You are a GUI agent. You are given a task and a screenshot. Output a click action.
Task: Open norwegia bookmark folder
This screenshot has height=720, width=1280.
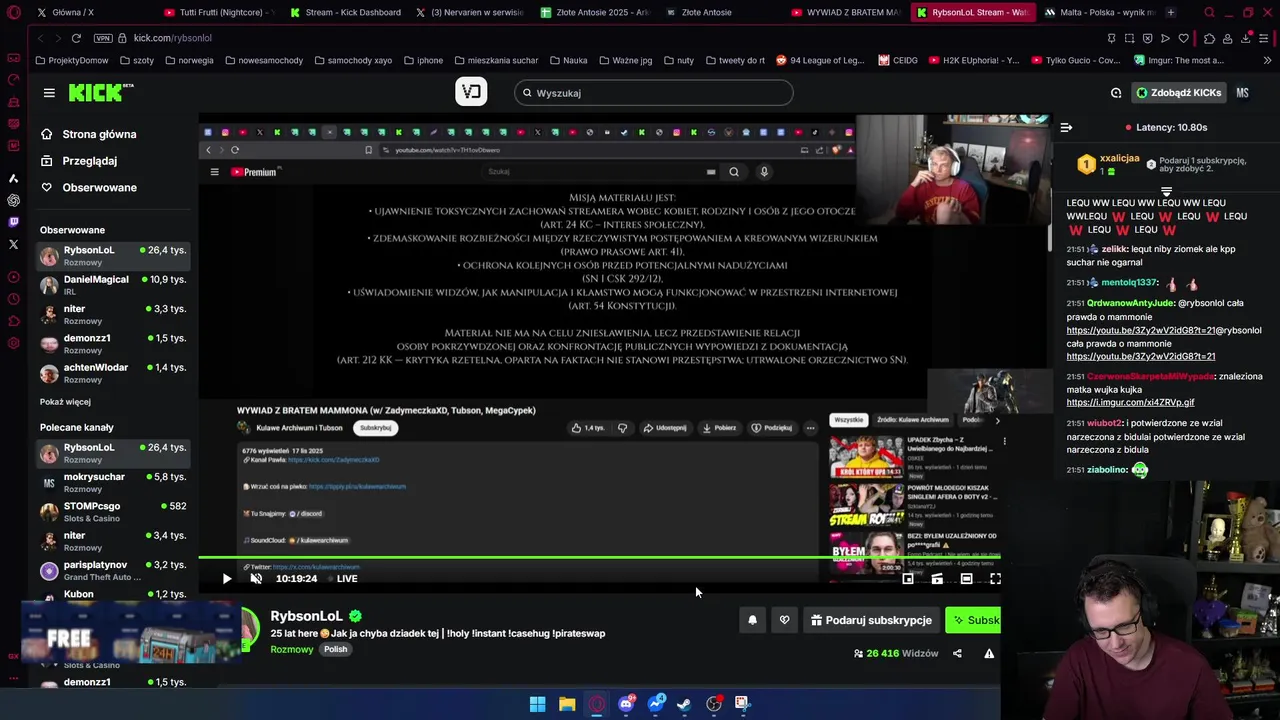(188, 60)
